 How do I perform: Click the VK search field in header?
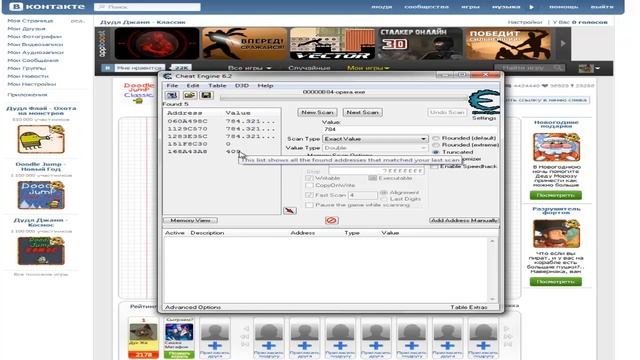click(x=147, y=7)
